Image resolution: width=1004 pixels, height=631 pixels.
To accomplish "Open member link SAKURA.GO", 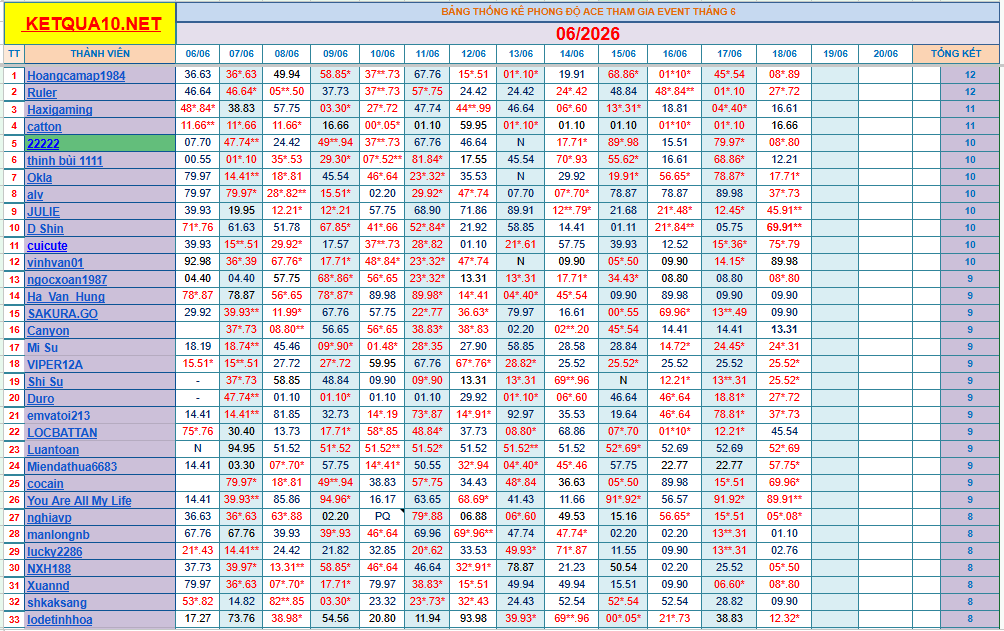I will tap(62, 313).
